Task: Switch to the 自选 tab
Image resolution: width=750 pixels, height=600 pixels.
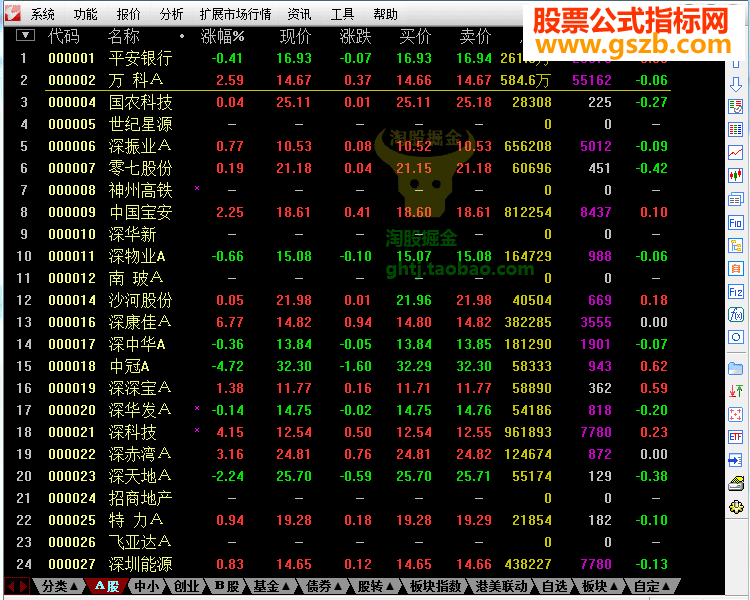Action: tap(554, 586)
